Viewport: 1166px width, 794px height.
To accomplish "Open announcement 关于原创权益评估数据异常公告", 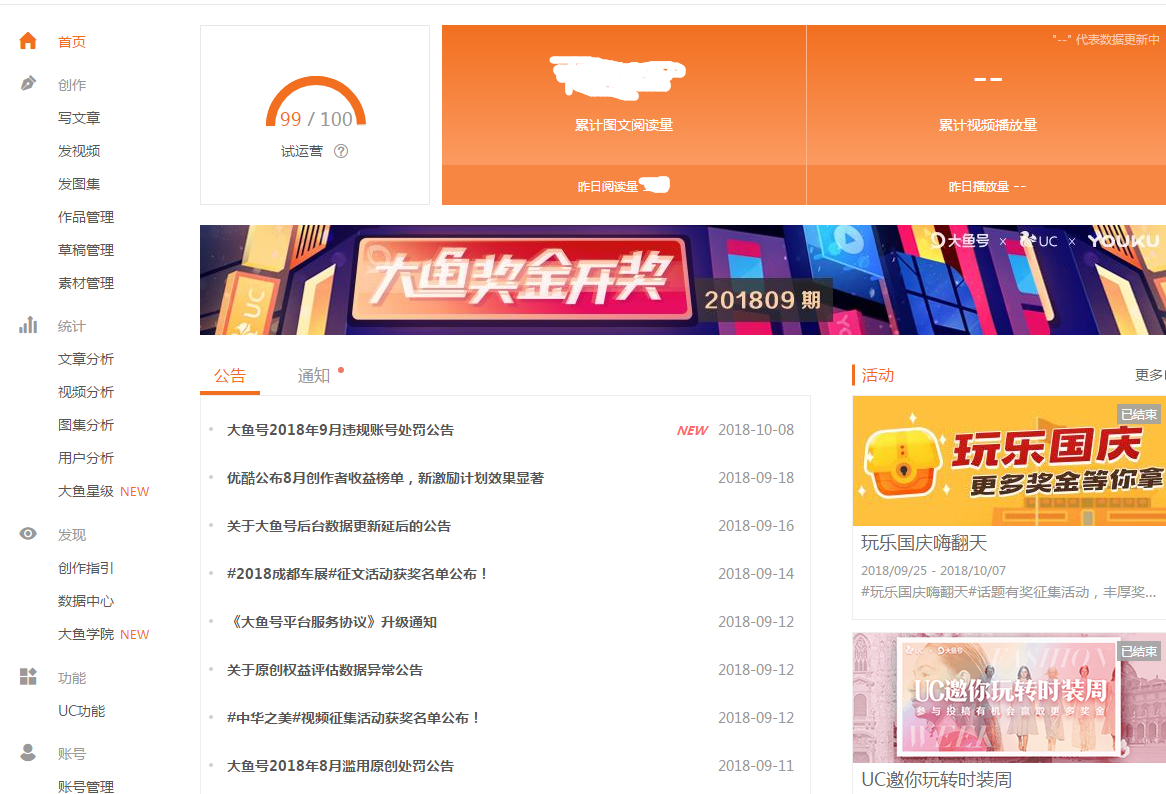I will 325,671.
